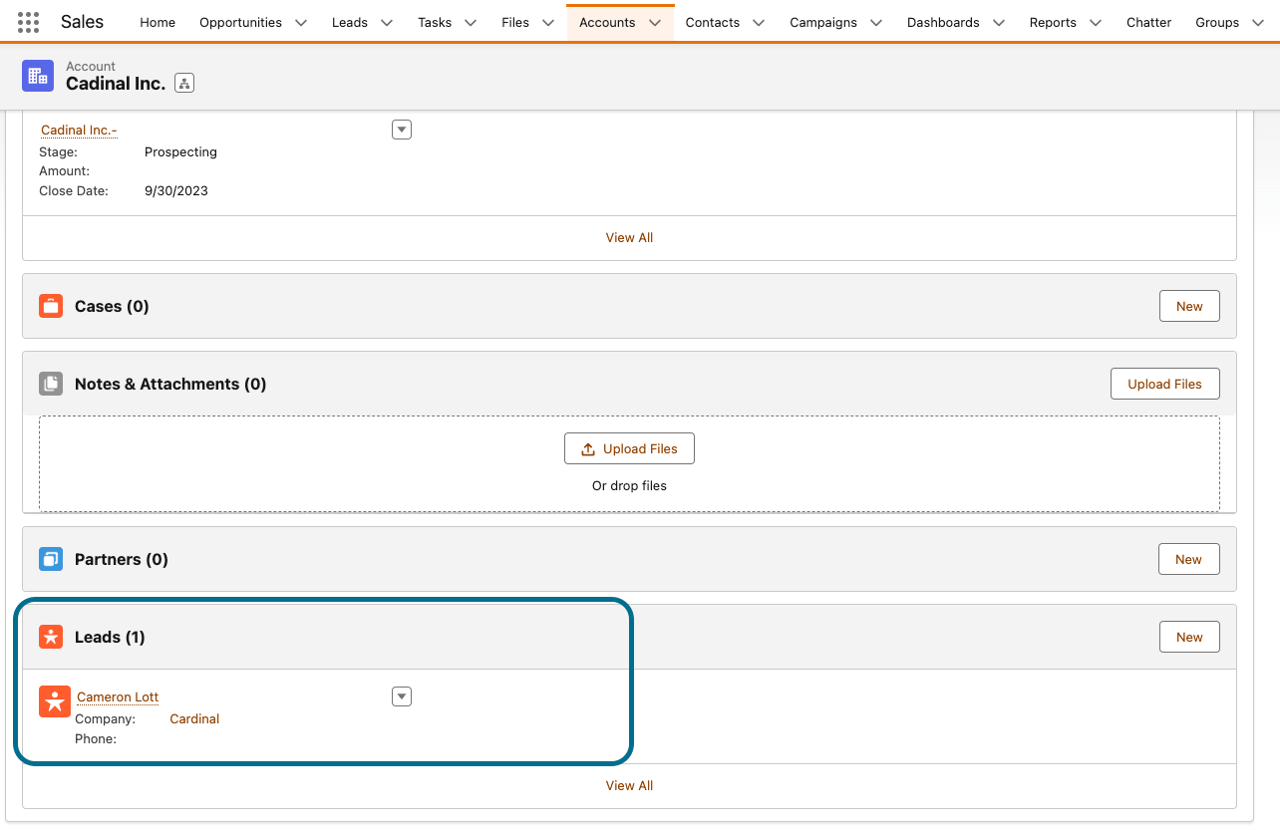
Task: Expand the Files tab dropdown chevron
Action: 548,23
